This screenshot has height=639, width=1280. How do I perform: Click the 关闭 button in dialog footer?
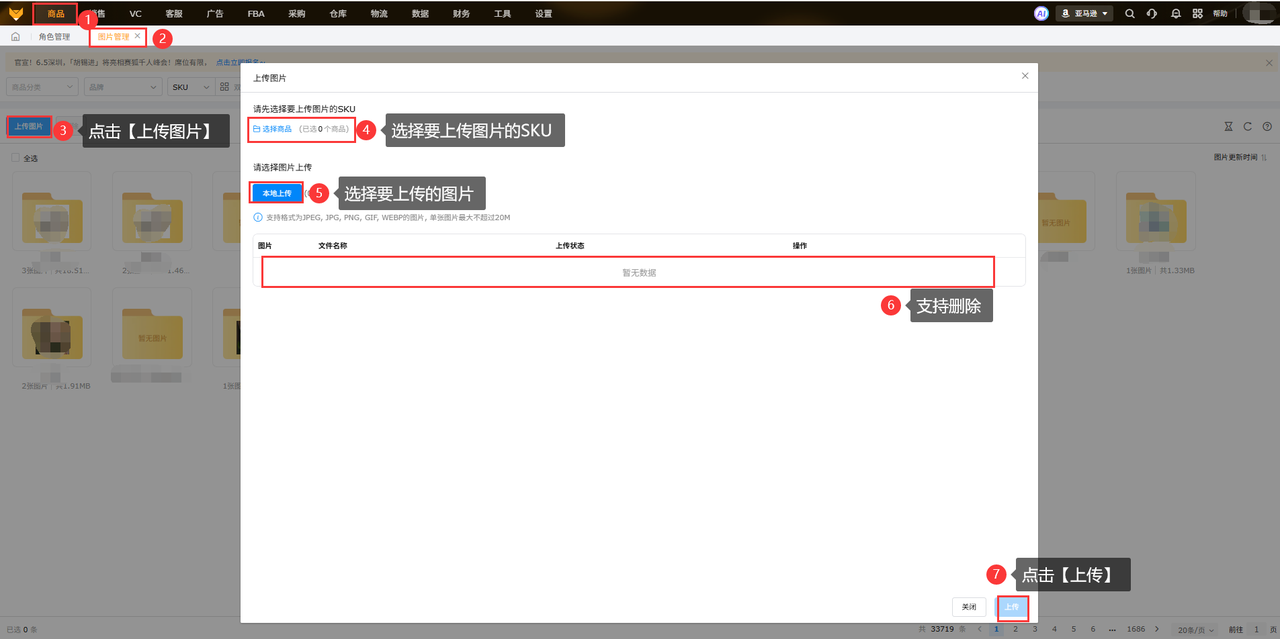point(969,607)
